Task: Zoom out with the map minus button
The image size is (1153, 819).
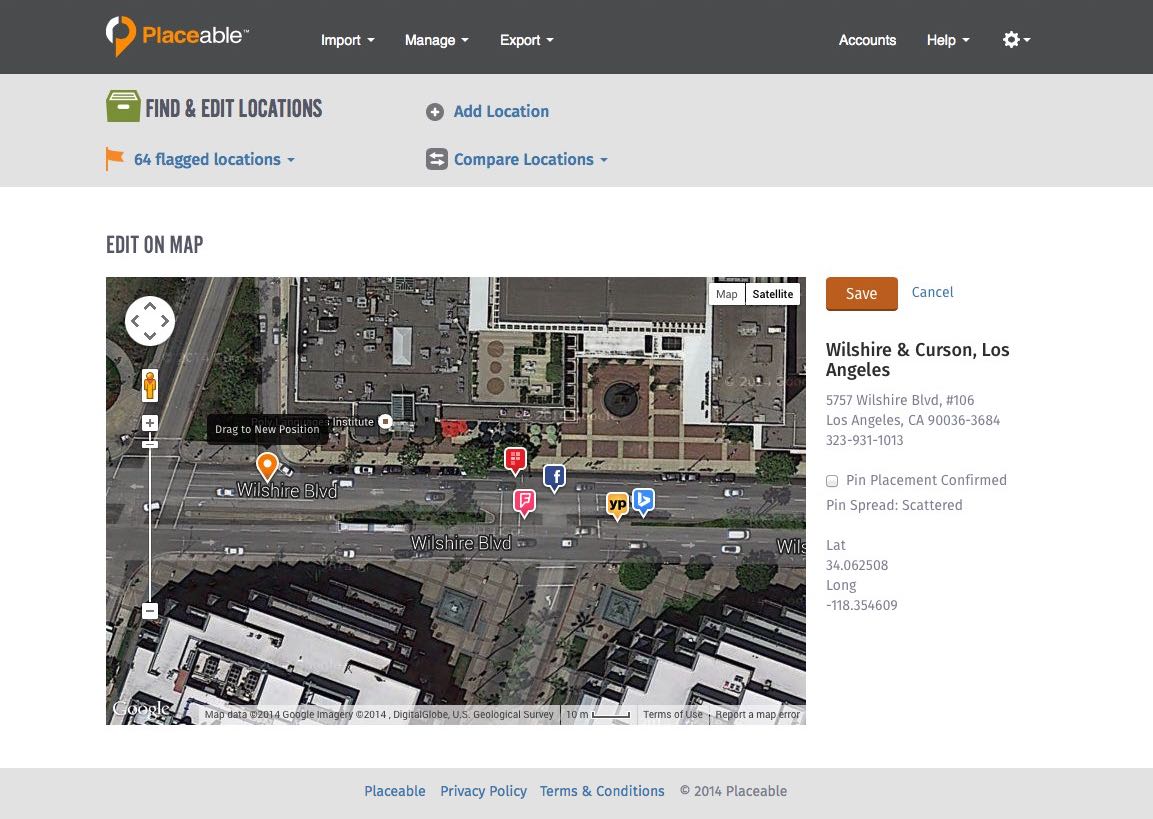Action: coord(150,610)
